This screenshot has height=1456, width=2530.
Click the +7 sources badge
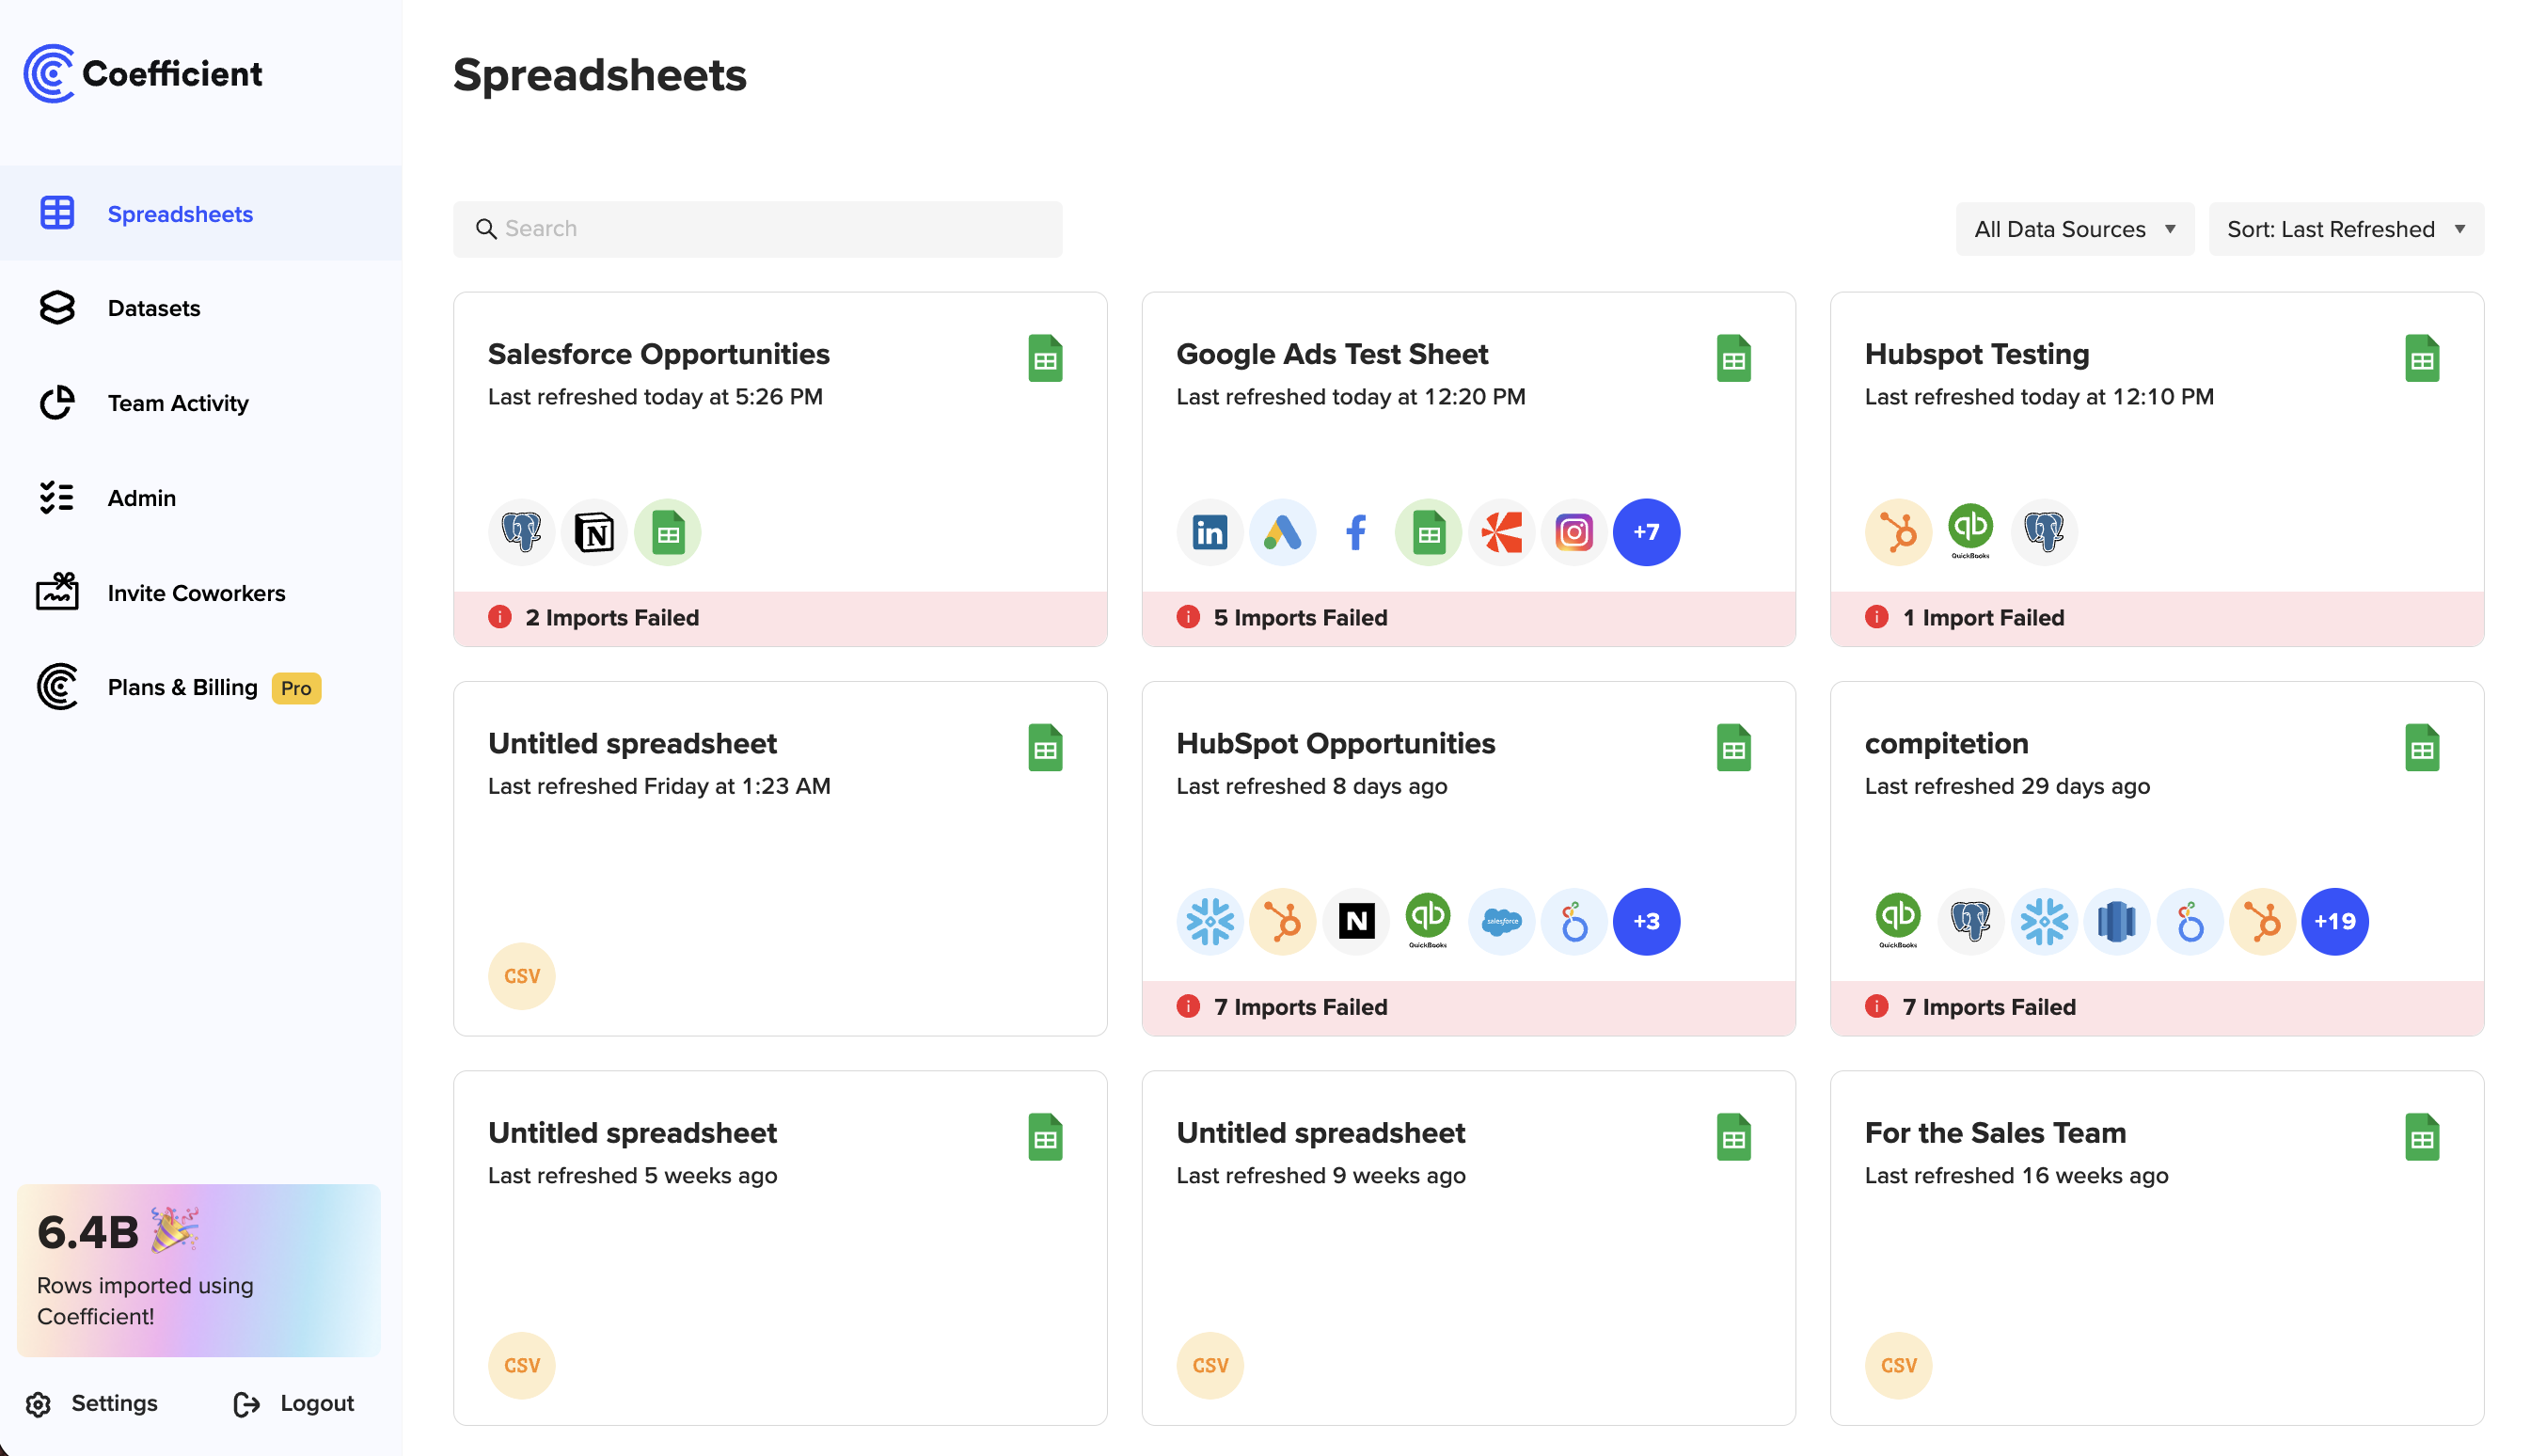pos(1646,532)
